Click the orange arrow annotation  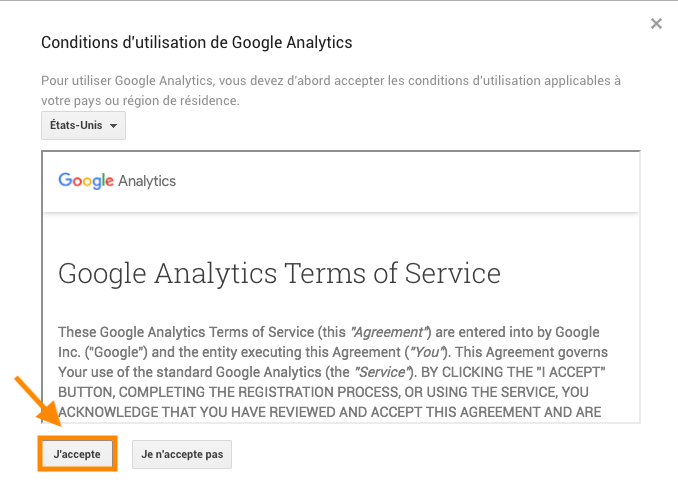(38, 401)
